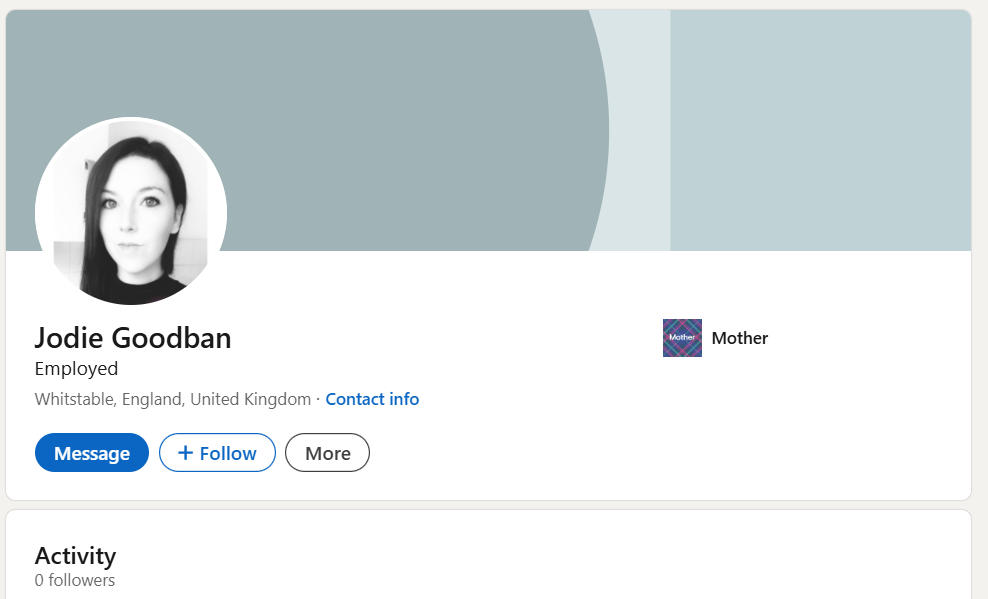
Task: Select the Employed headline text
Action: (x=76, y=368)
